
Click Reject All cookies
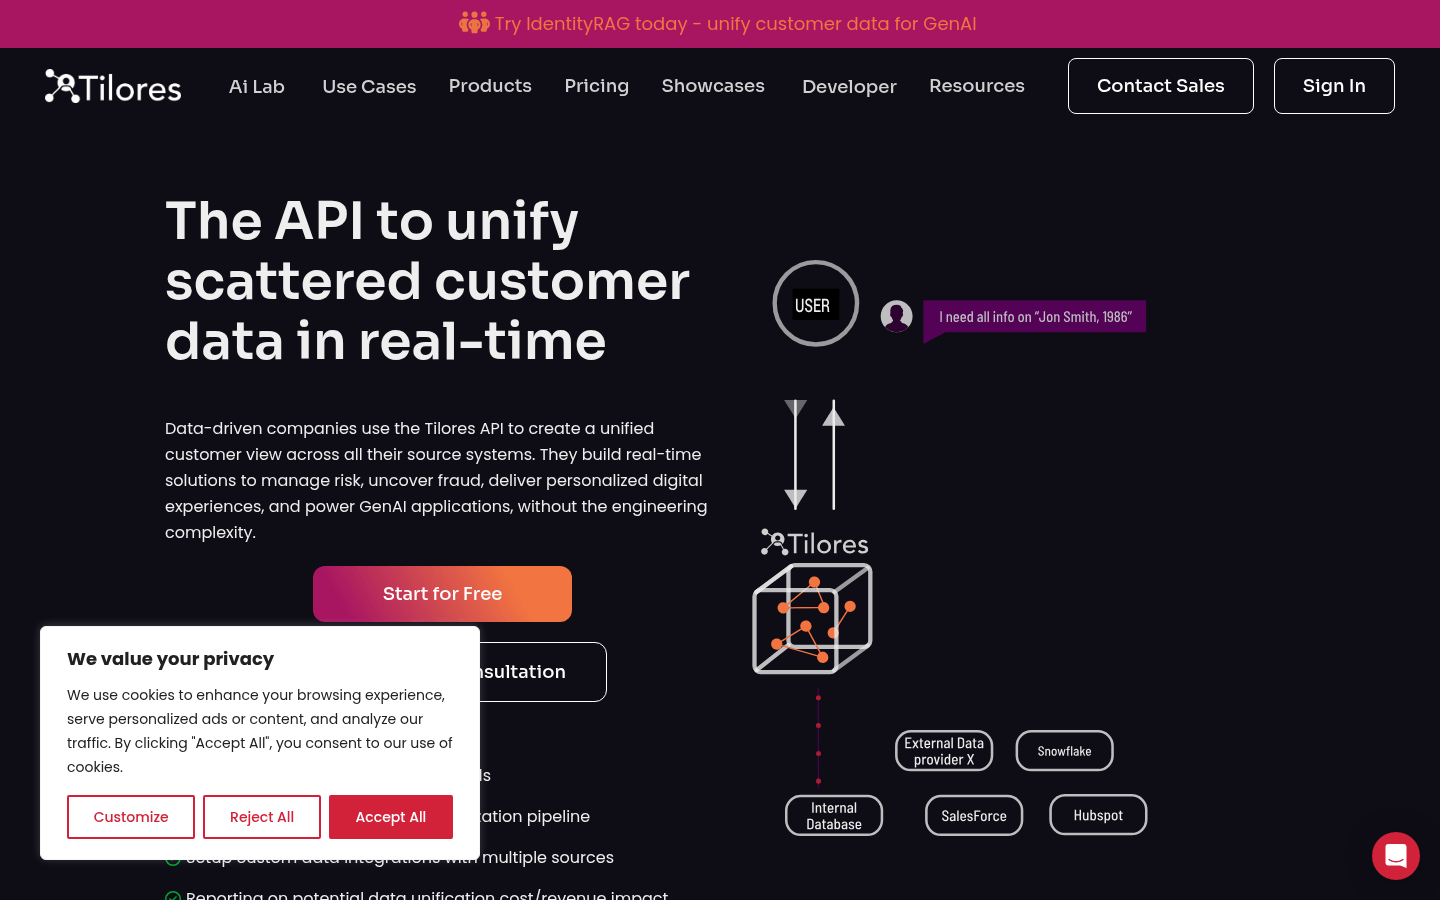point(262,817)
